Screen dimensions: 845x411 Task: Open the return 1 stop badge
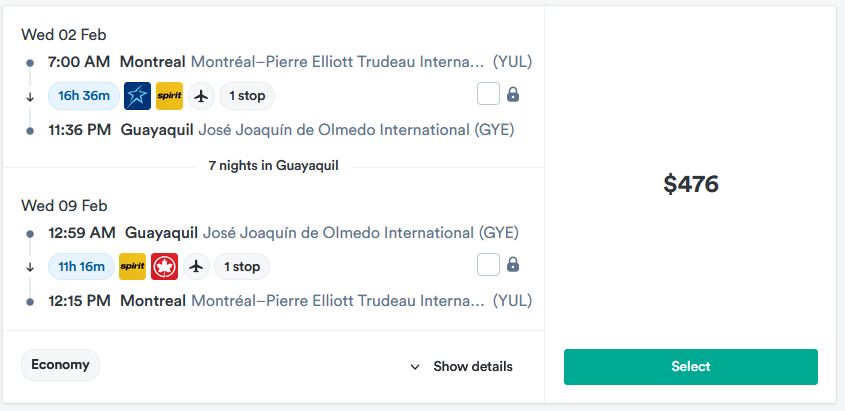242,267
